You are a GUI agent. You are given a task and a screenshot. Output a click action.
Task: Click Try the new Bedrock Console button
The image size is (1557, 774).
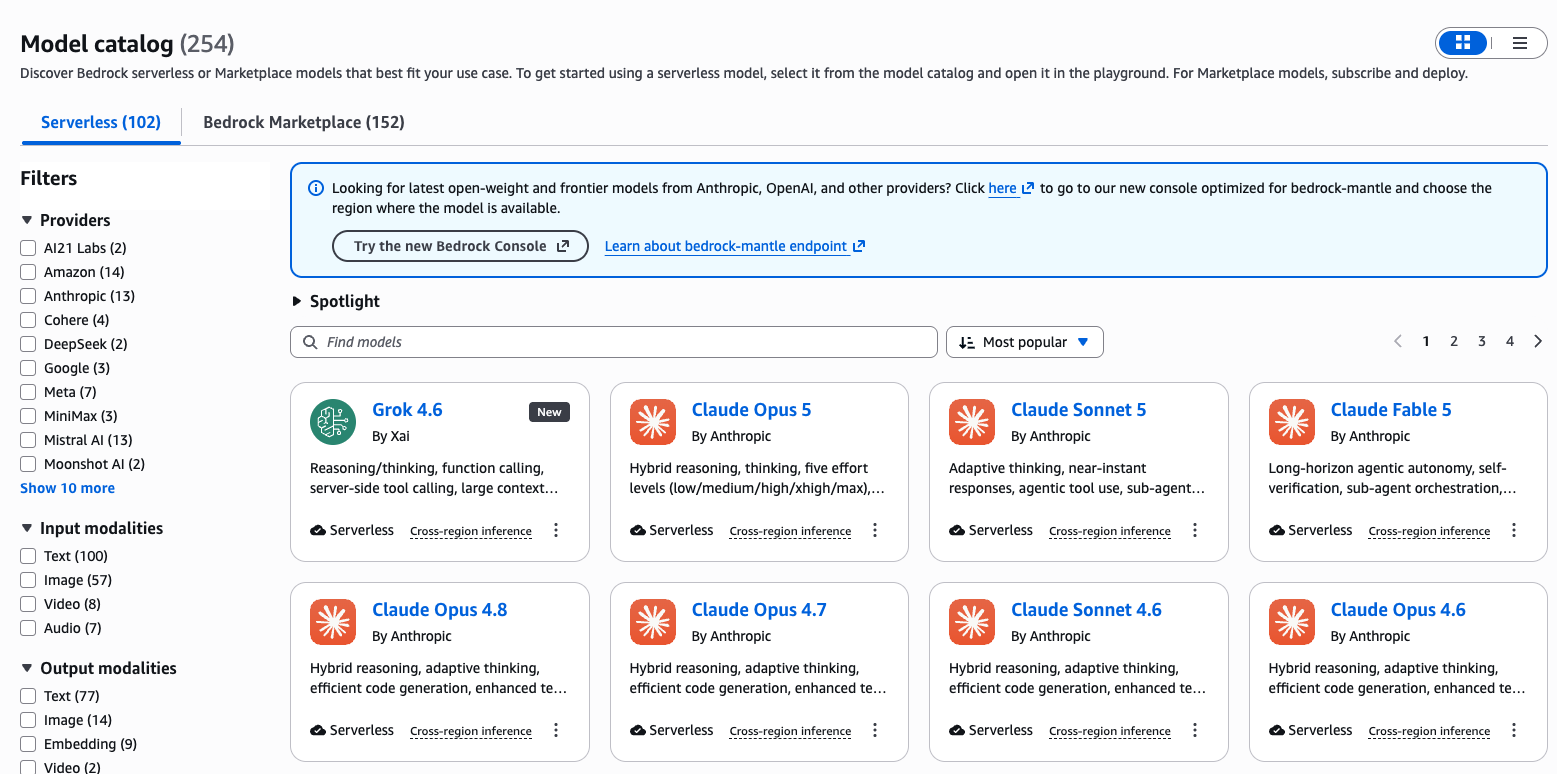point(461,246)
